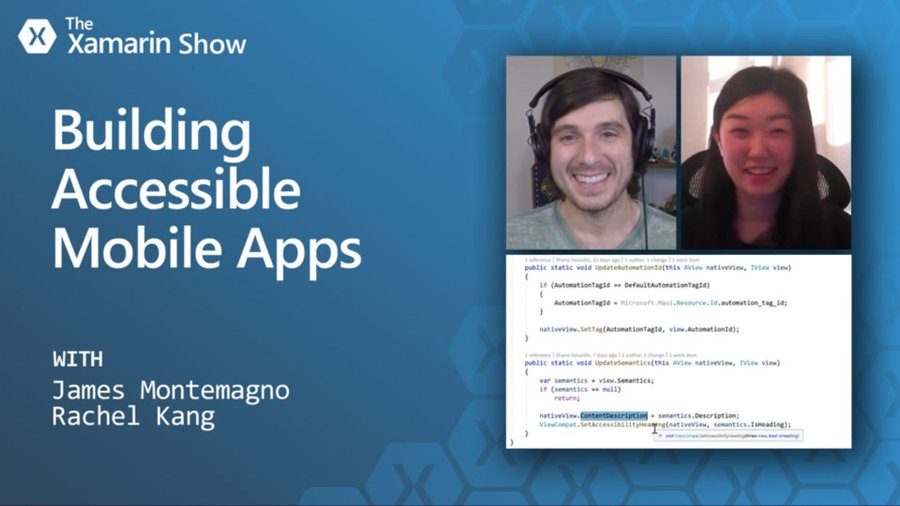Screen dimensions: 900x506
Task: Click the highlighted ContentDescription word
Action: point(614,415)
